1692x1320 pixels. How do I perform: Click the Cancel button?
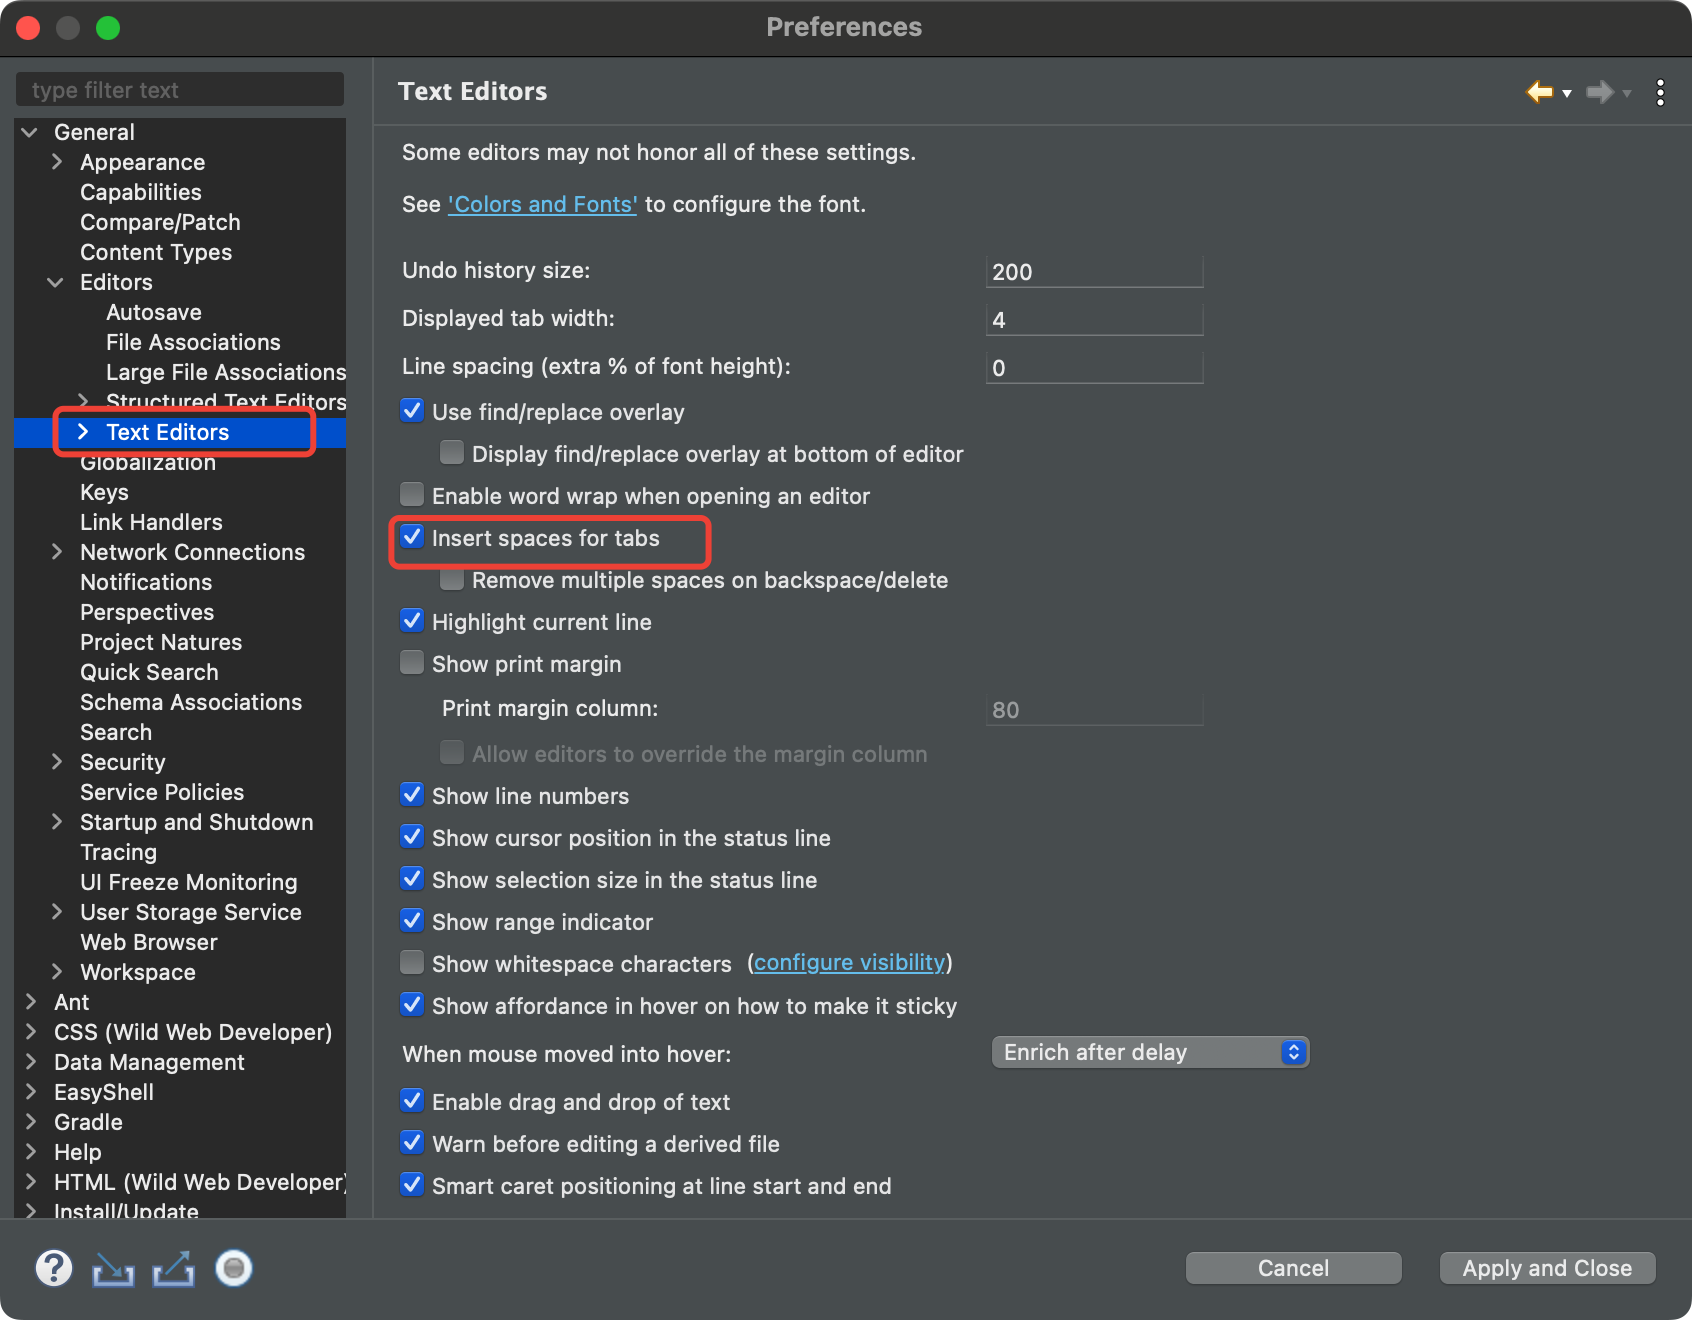point(1293,1268)
